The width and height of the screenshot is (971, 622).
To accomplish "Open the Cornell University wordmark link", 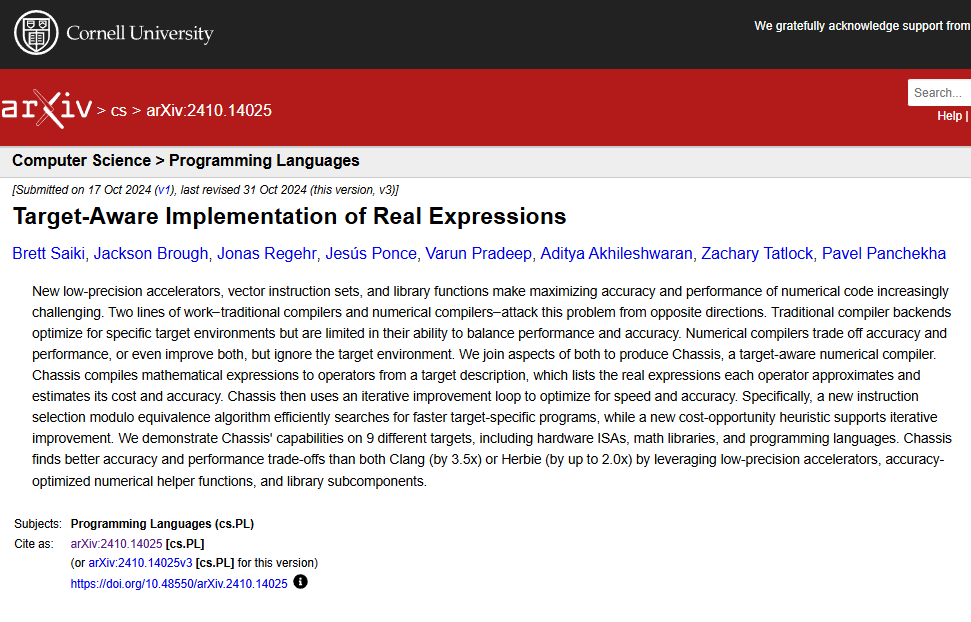I will click(140, 33).
